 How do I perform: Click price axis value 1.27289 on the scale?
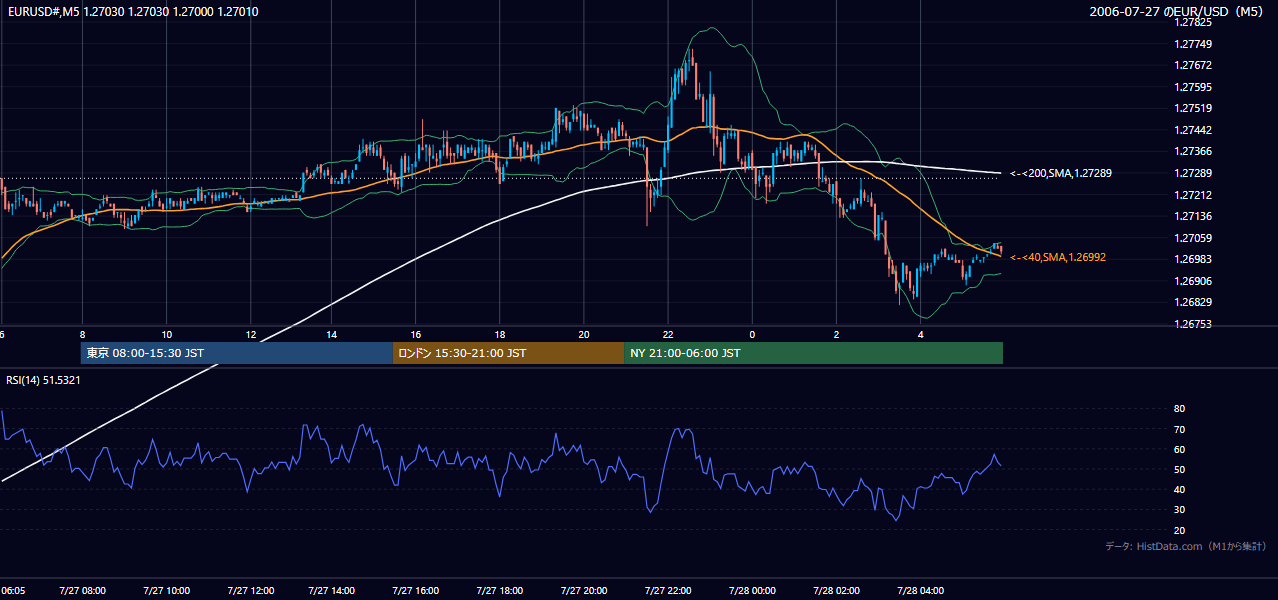pos(1192,173)
